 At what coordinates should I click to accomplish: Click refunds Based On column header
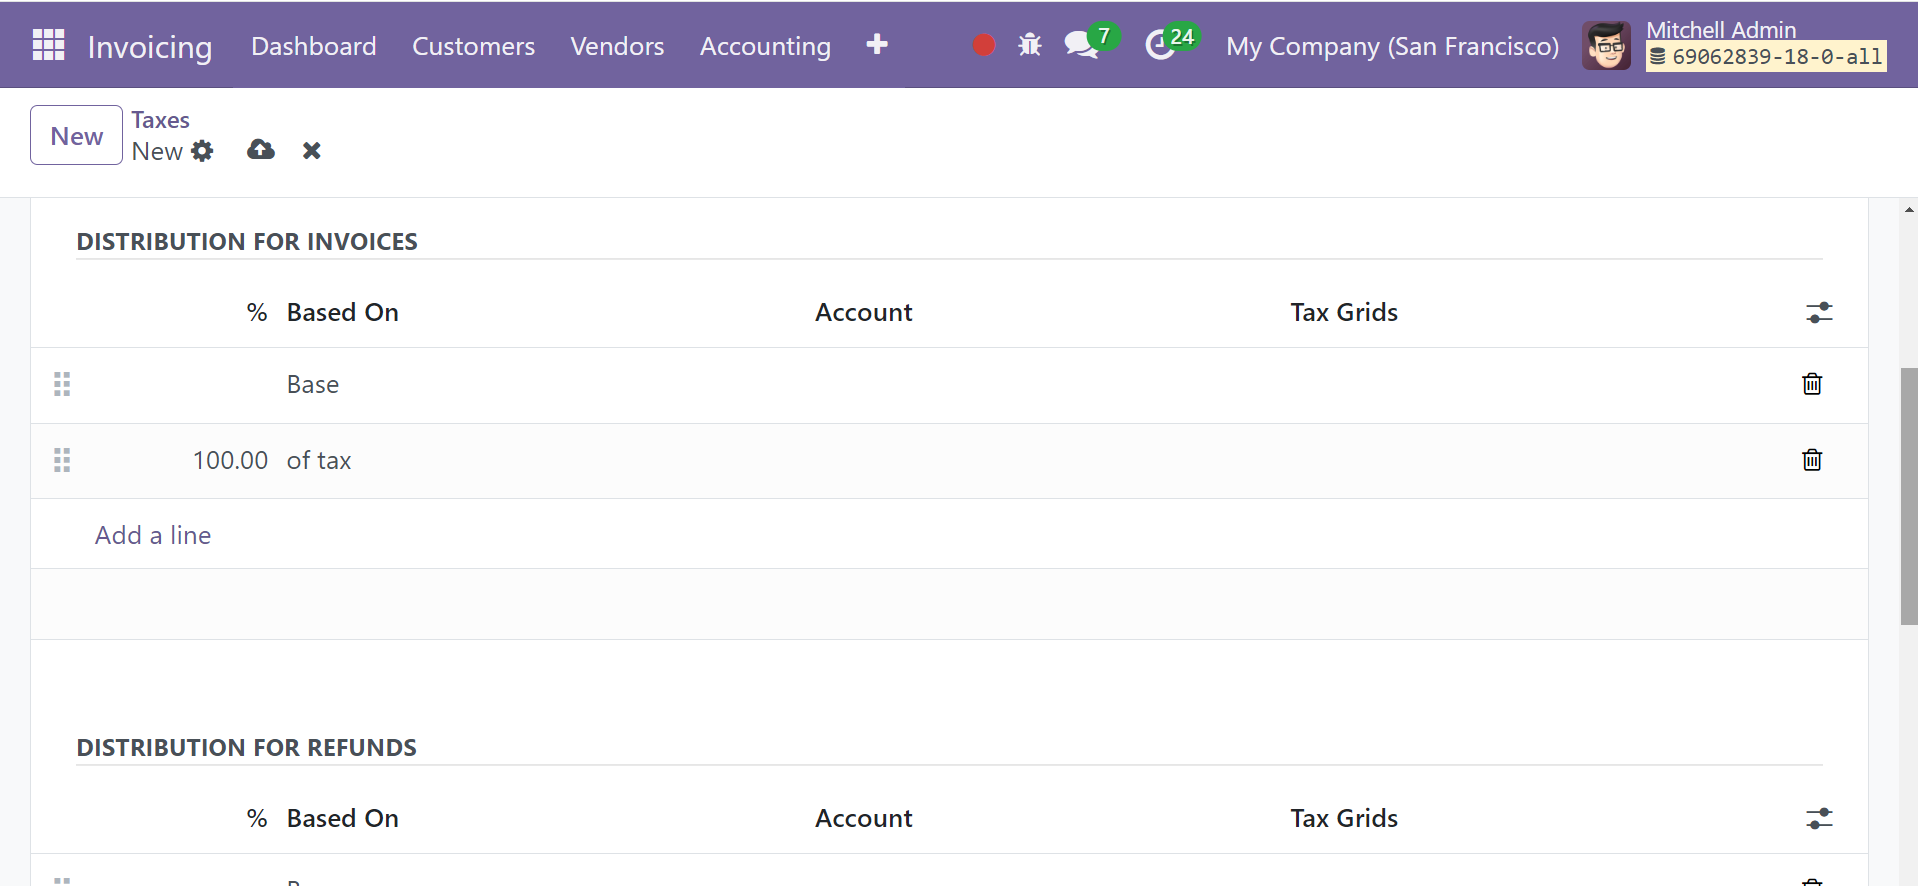pyautogui.click(x=342, y=819)
